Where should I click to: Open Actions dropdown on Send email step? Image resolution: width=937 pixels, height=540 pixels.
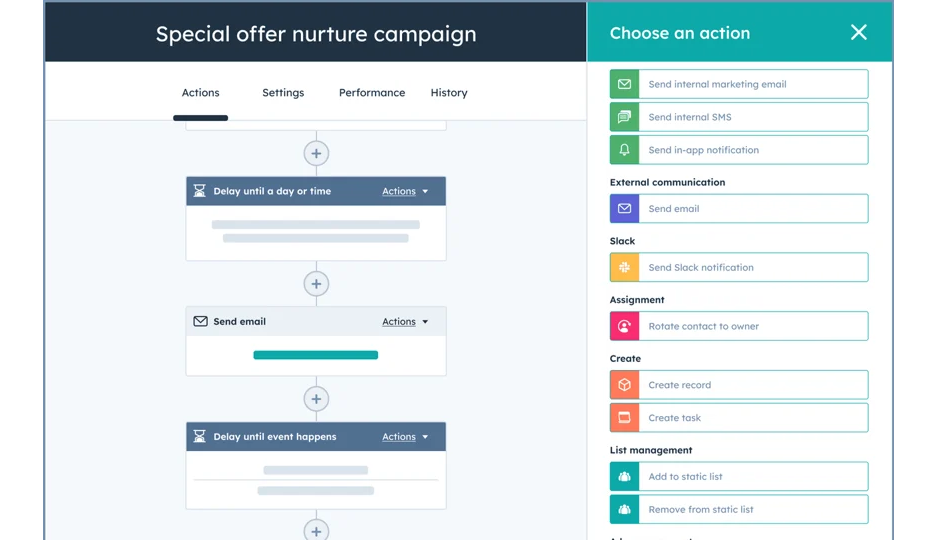405,321
